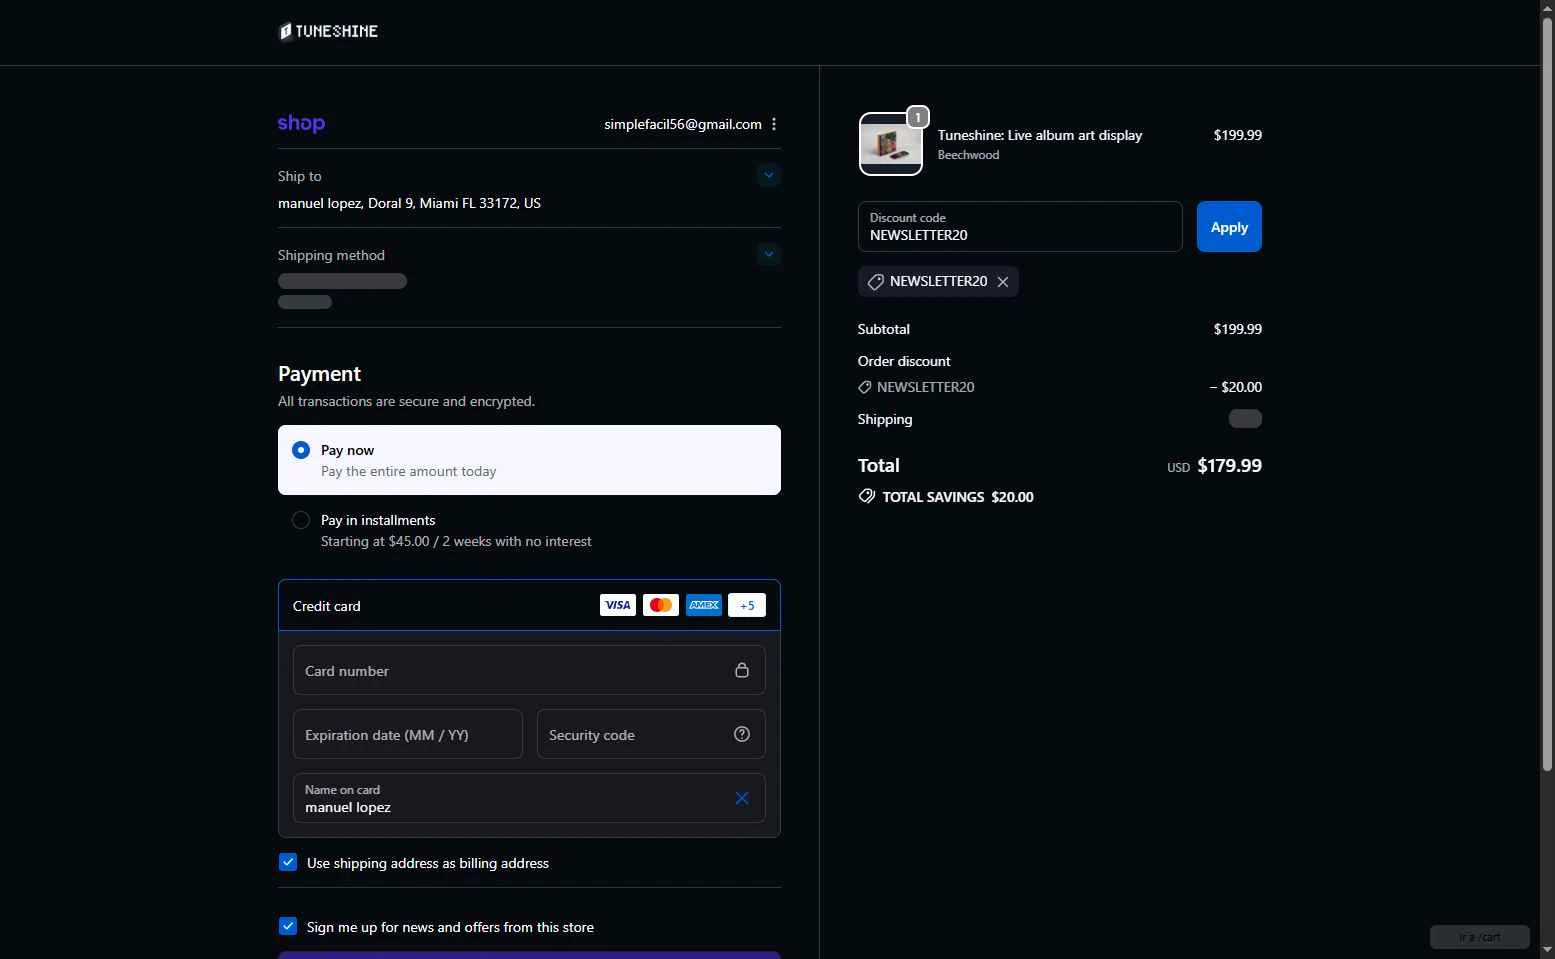
Task: Click the total amount $179.99
Action: [x=1229, y=465]
